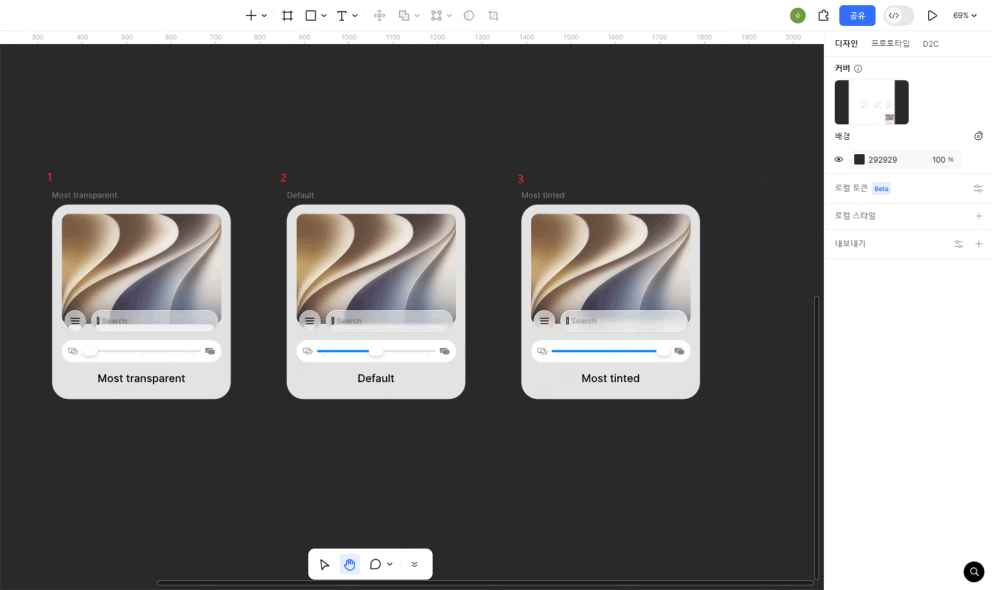The image size is (993, 590).
Task: Click the component move icon in toolbar
Action: click(379, 15)
